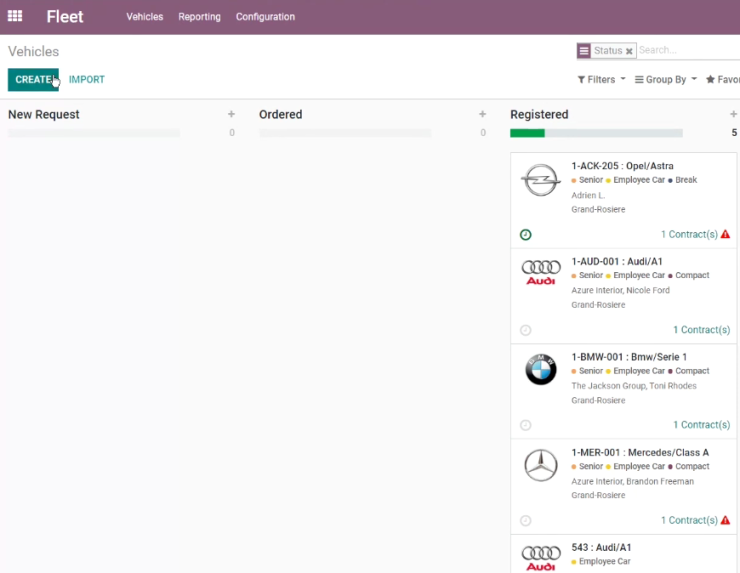Click contract warning triangle on Opel/Astra card
The image size is (740, 573).
725,234
